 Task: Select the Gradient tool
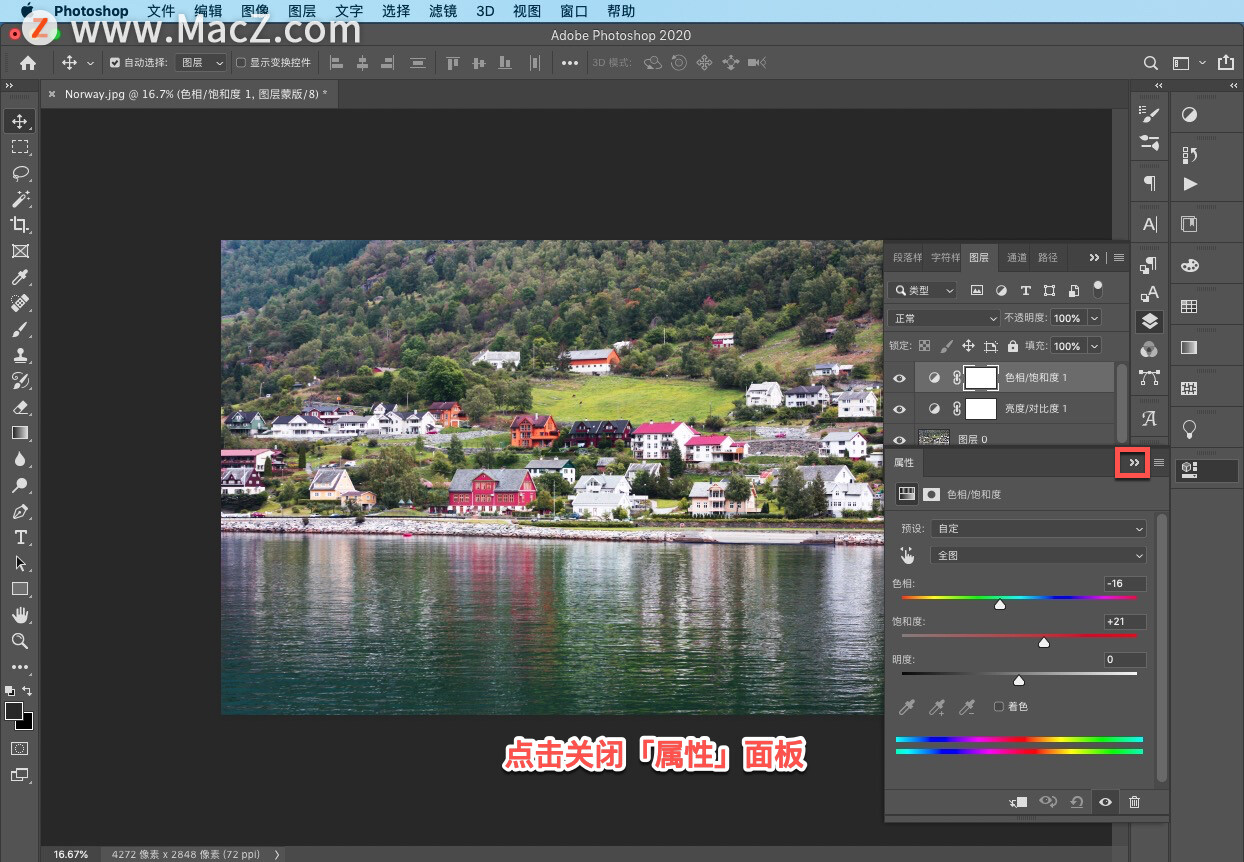point(20,433)
